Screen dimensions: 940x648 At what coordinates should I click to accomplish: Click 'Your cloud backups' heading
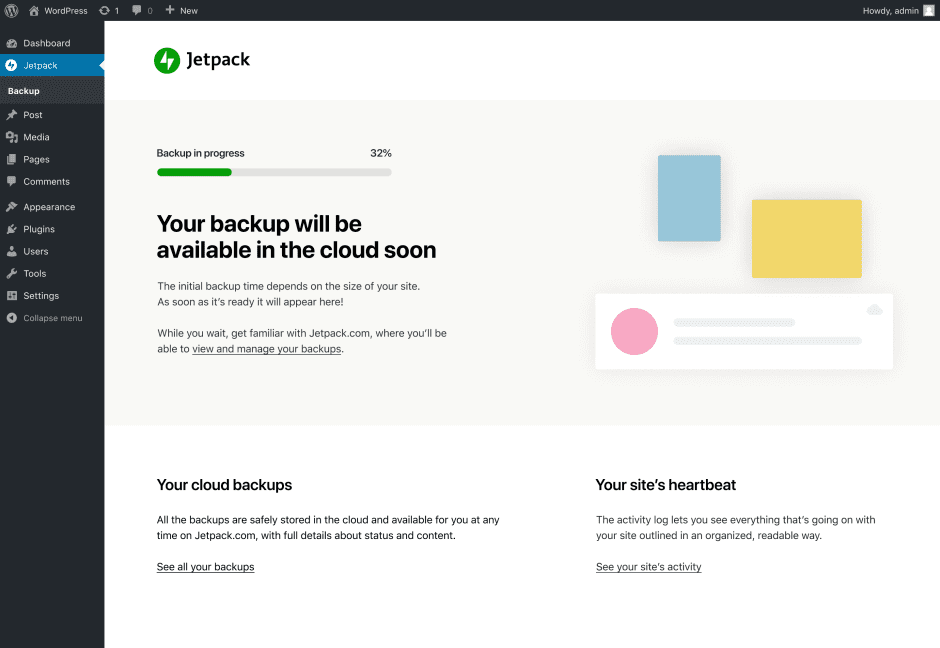click(224, 485)
